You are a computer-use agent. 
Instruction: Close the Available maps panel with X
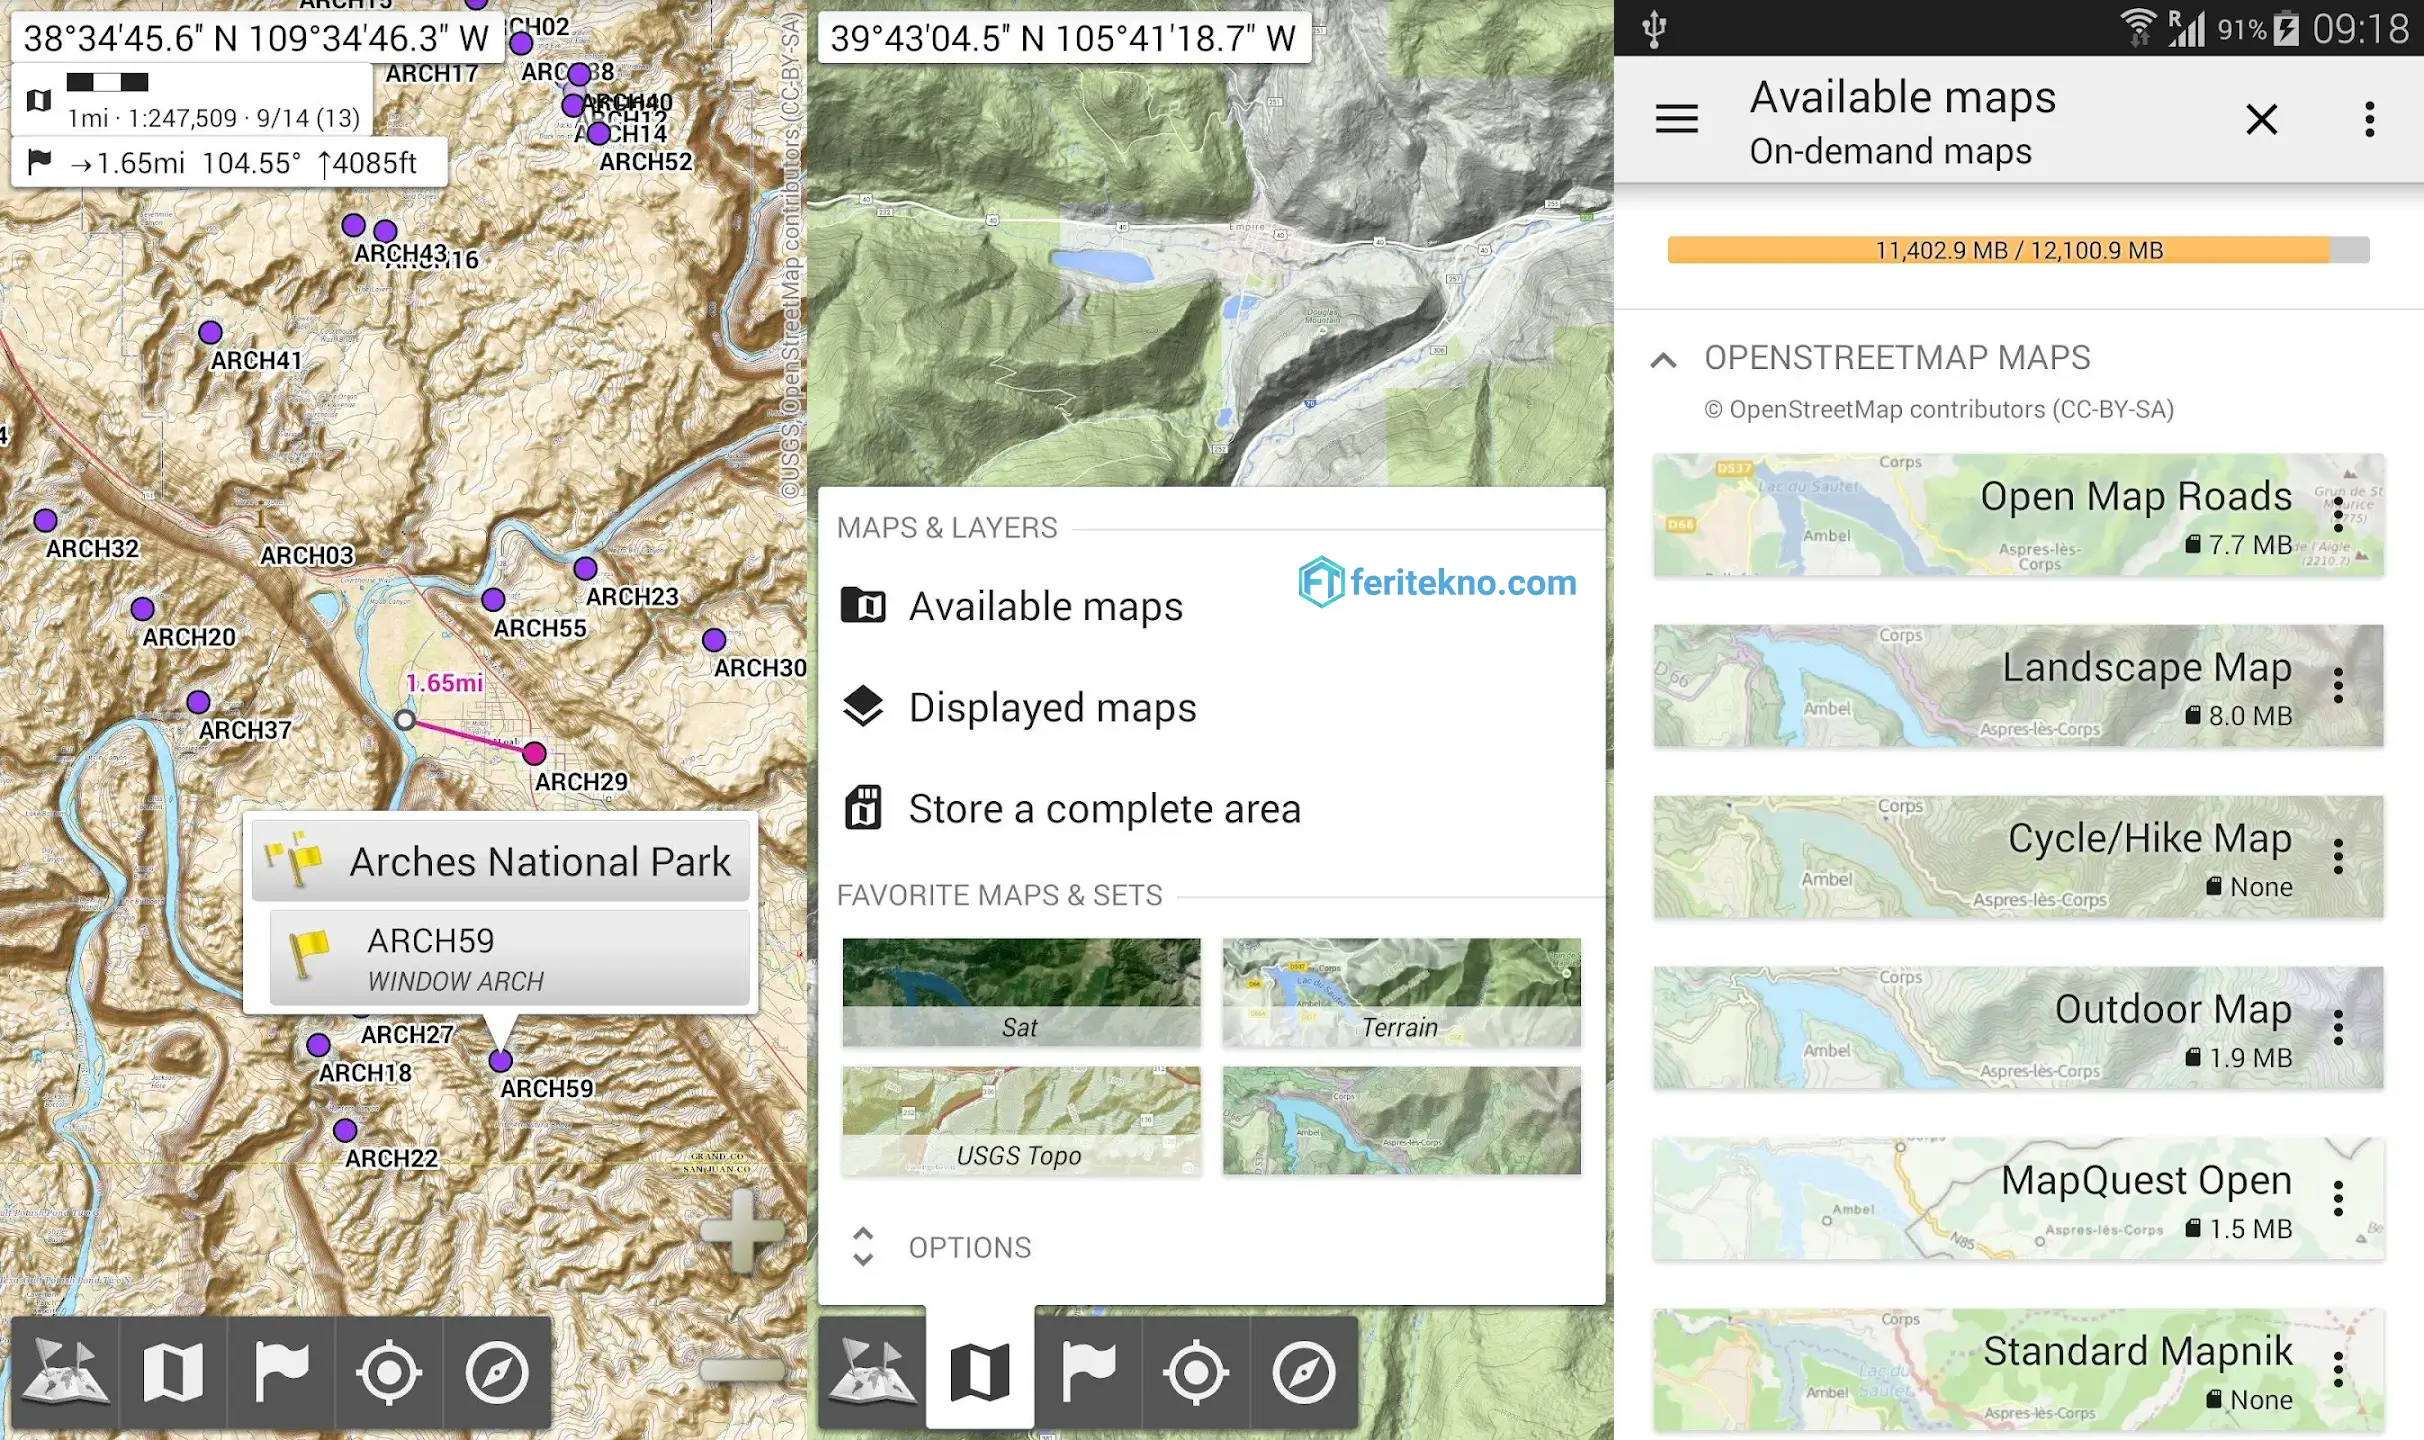point(2261,119)
